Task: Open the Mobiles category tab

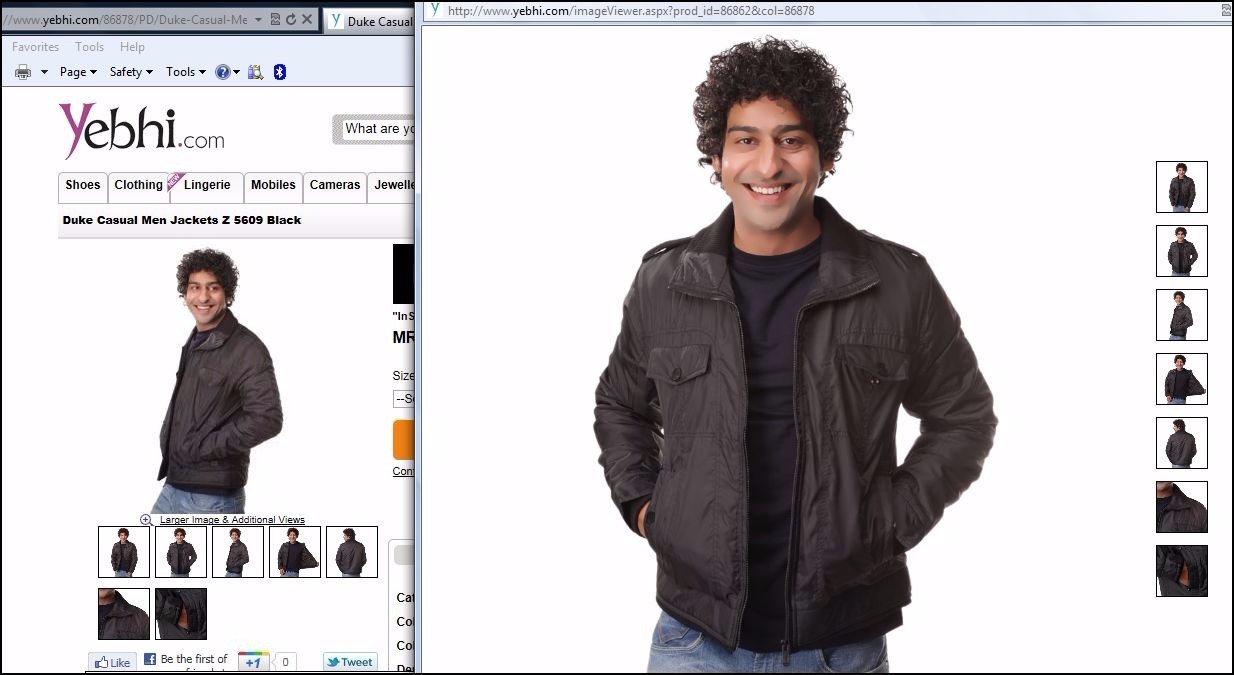Action: pyautogui.click(x=273, y=185)
